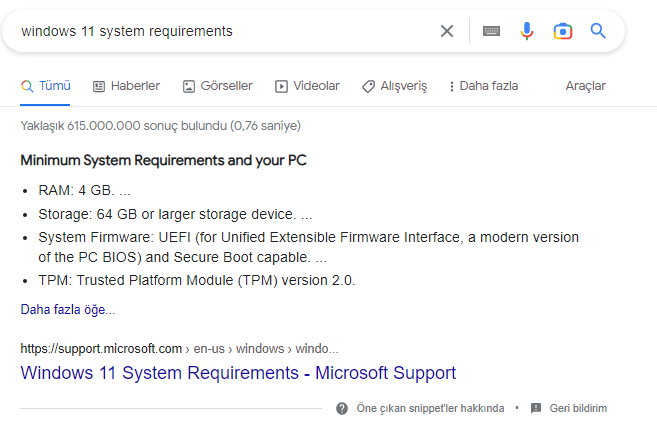Click the Öne çıkan snippet'ler hakkında link
This screenshot has height=425, width=657.
432,408
